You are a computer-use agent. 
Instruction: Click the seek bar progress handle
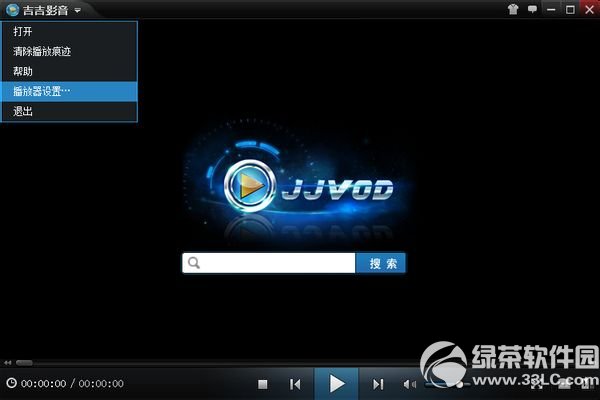pos(24,362)
